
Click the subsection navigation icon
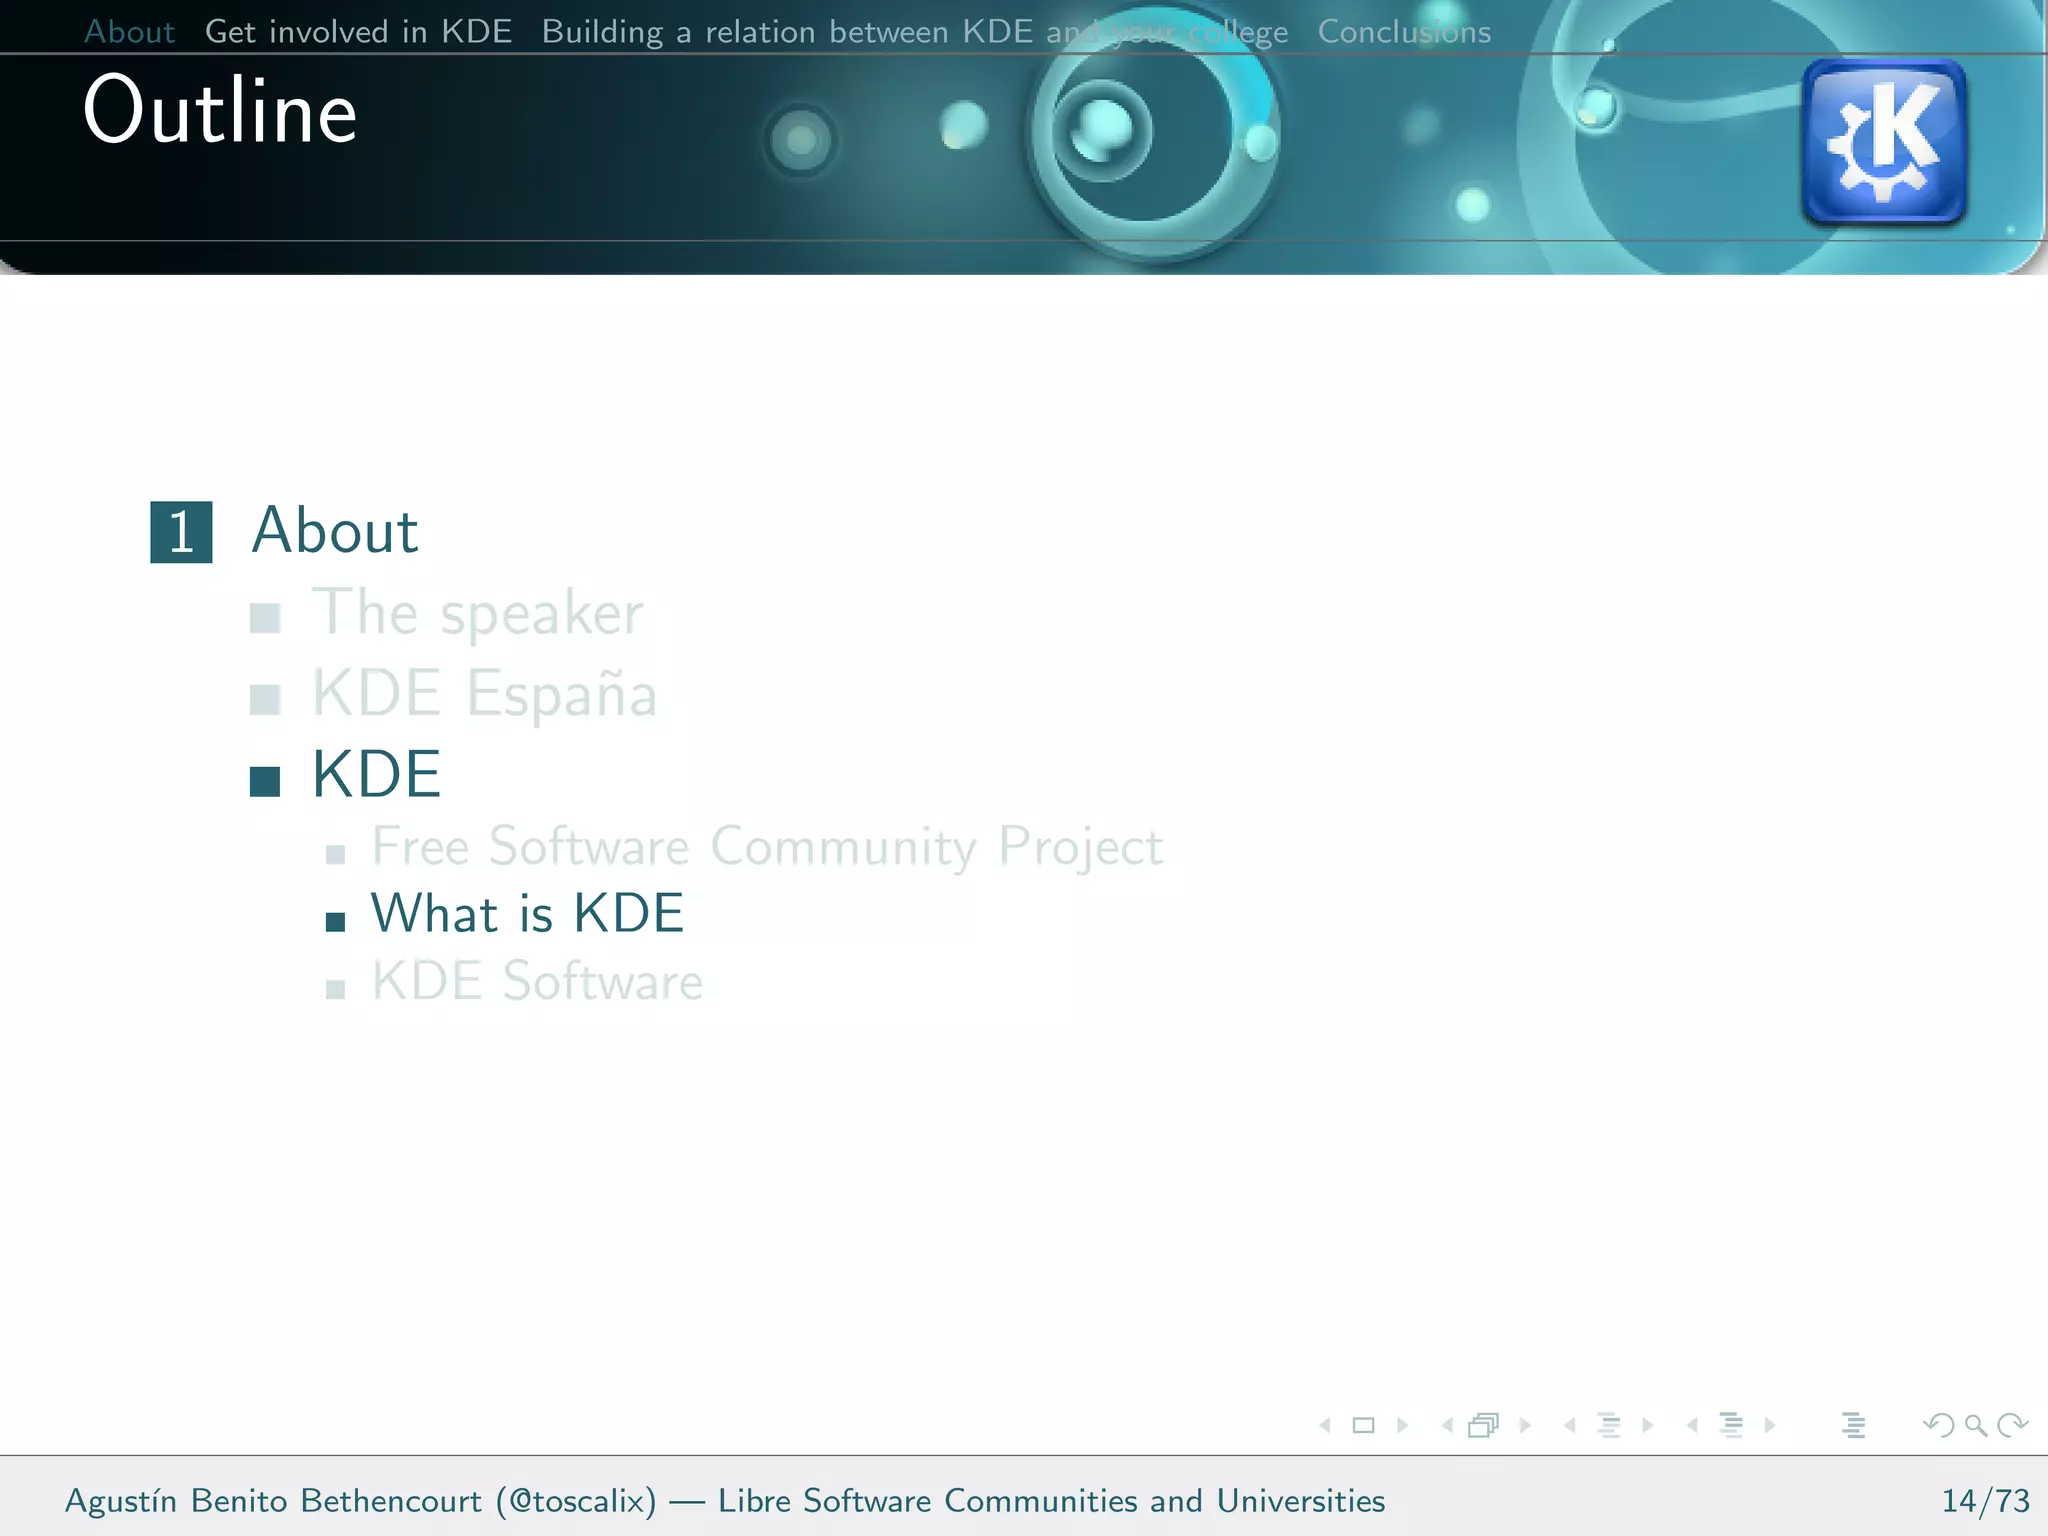click(x=1608, y=1425)
